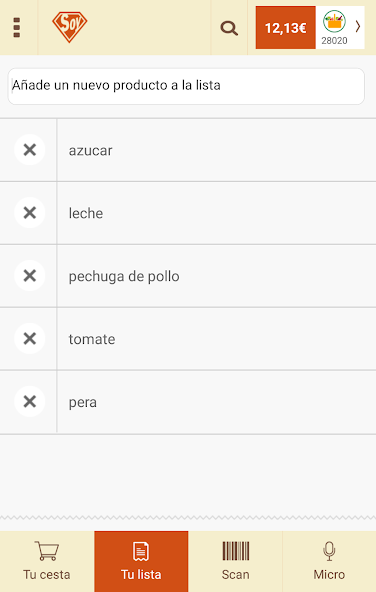Delete leche with its X icon
Image resolution: width=376 pixels, height=592 pixels.
[30, 213]
